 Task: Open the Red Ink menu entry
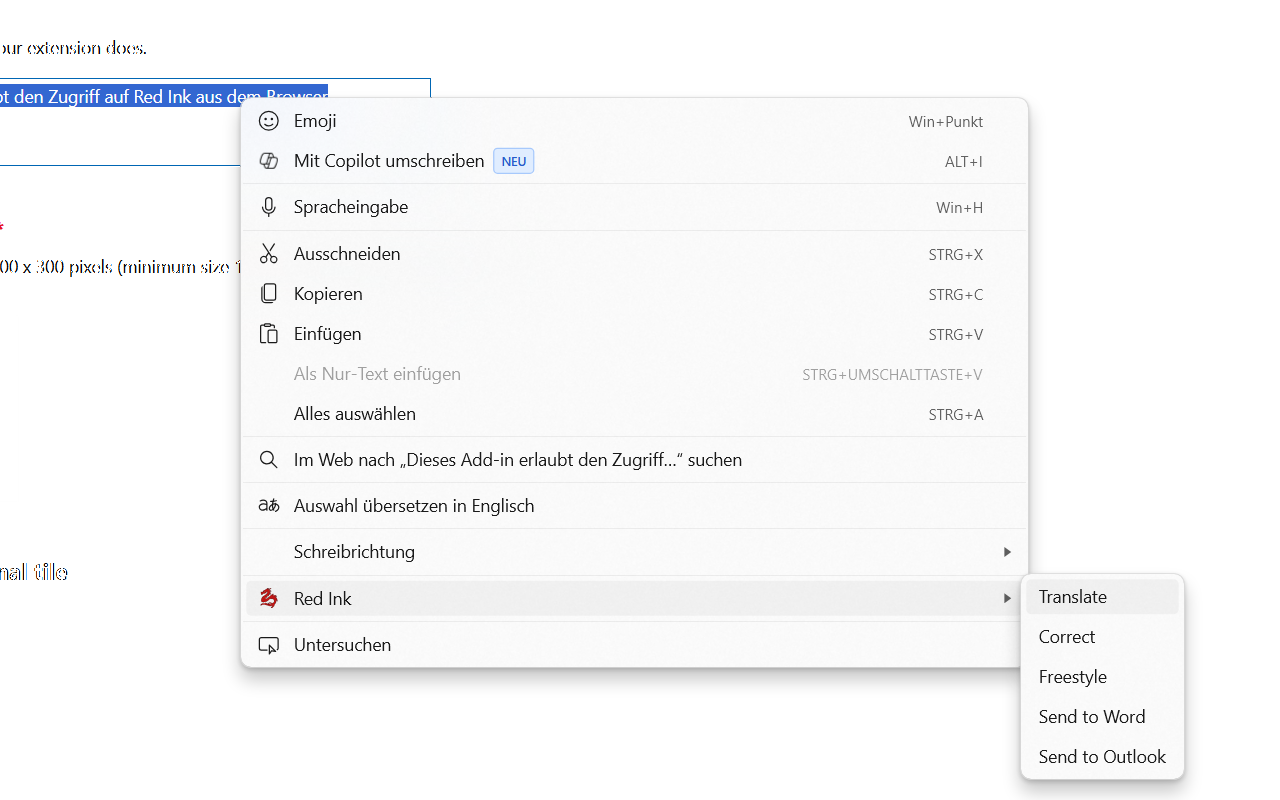tap(634, 598)
